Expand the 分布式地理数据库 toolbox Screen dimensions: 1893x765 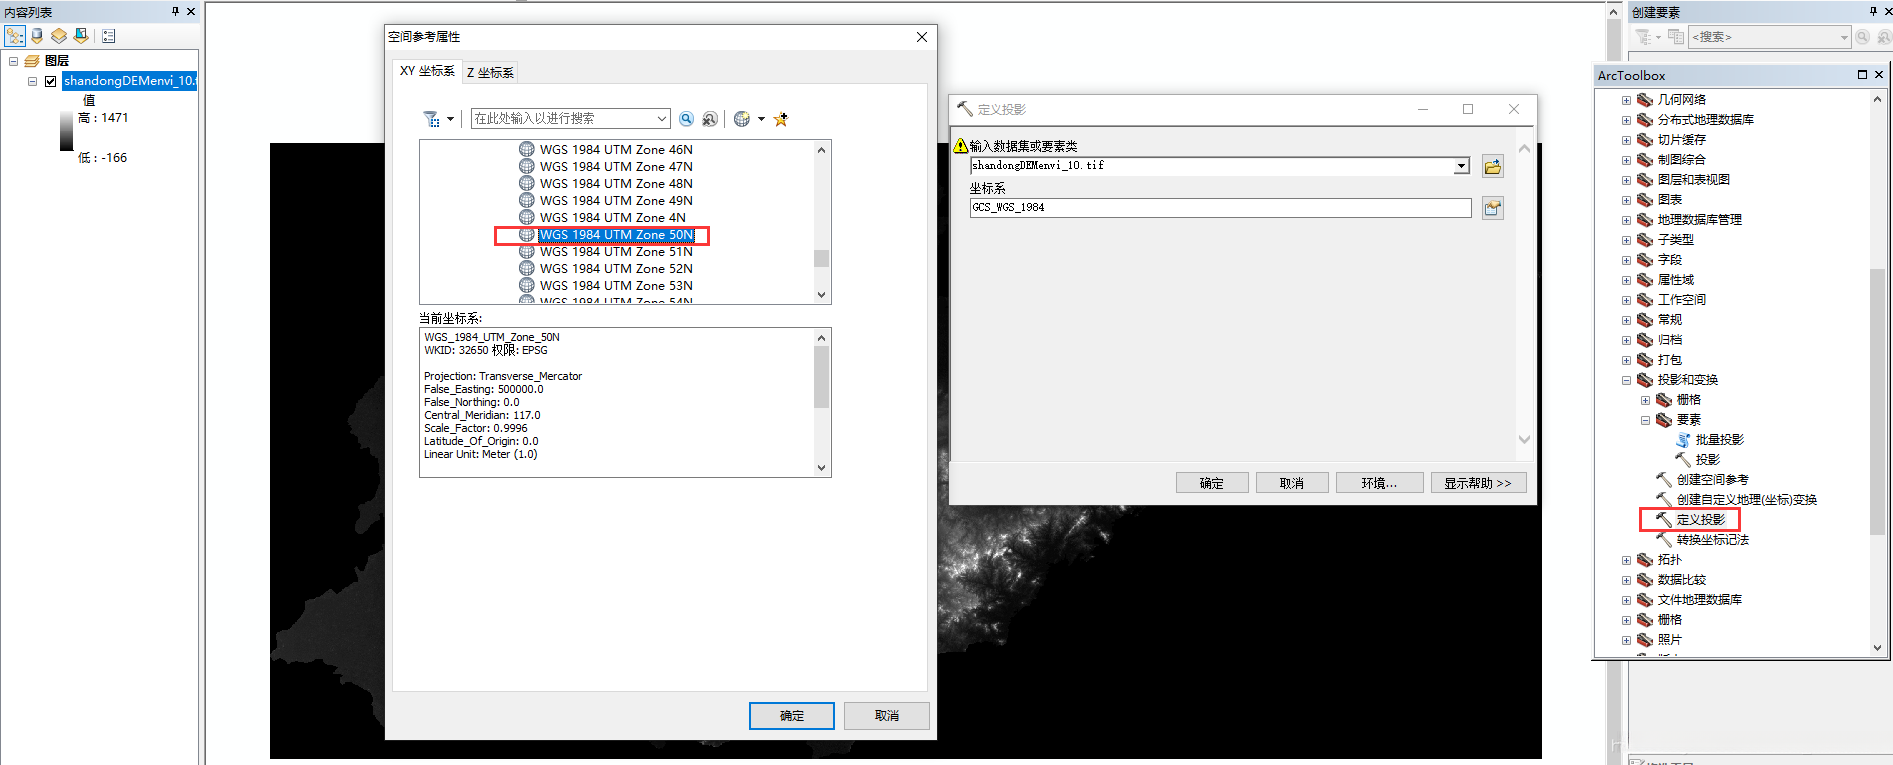coord(1626,120)
